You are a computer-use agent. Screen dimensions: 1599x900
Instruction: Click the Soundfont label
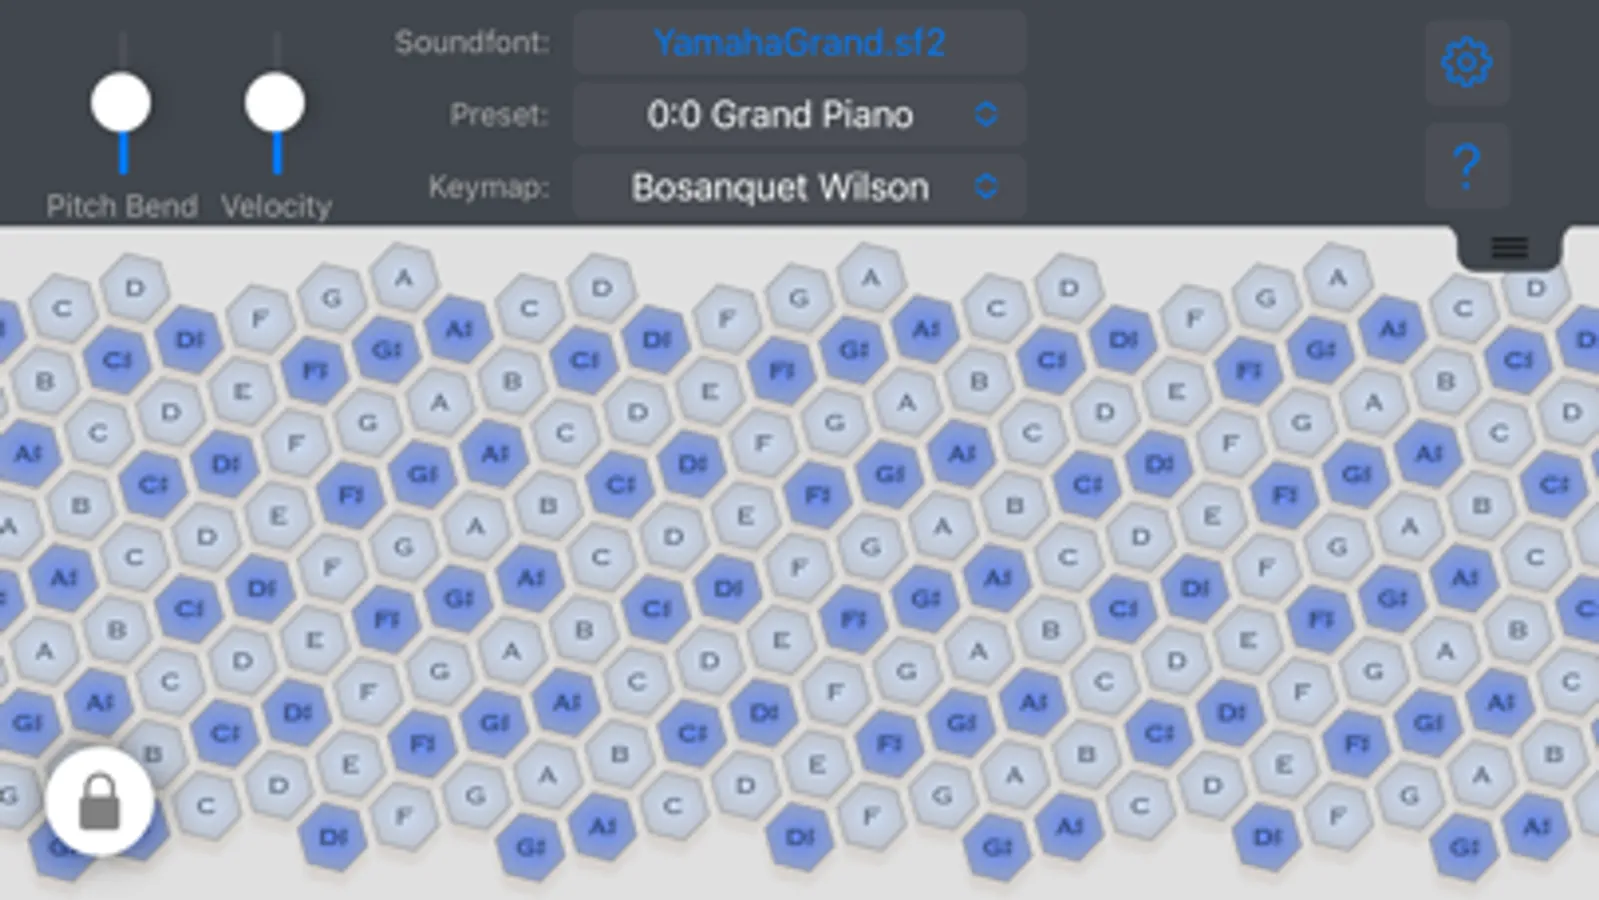[x=472, y=43]
